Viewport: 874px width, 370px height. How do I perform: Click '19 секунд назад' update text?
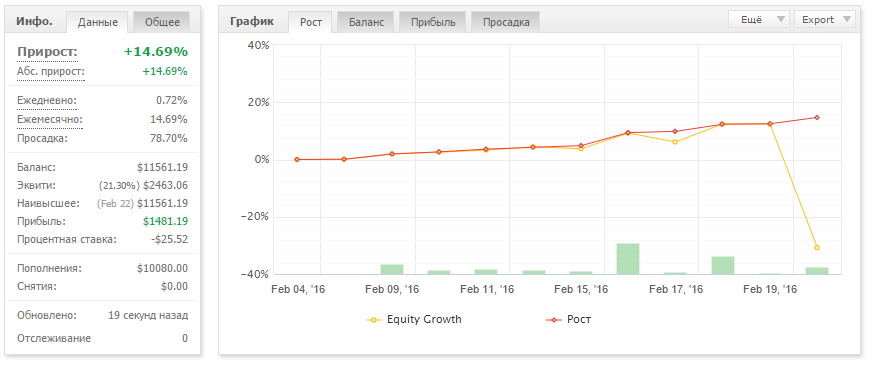click(148, 315)
